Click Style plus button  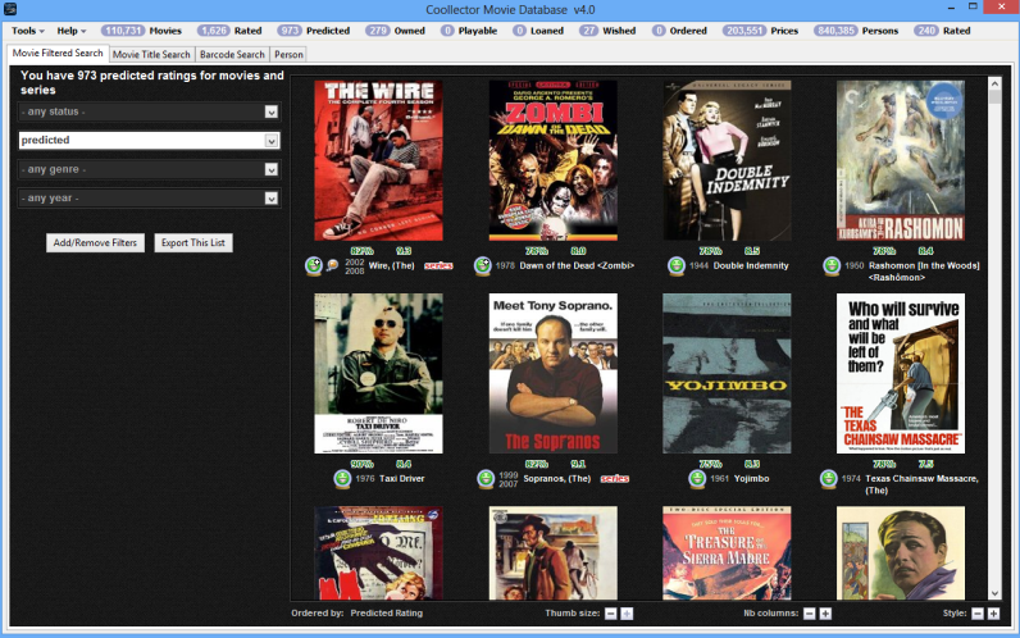[993, 613]
